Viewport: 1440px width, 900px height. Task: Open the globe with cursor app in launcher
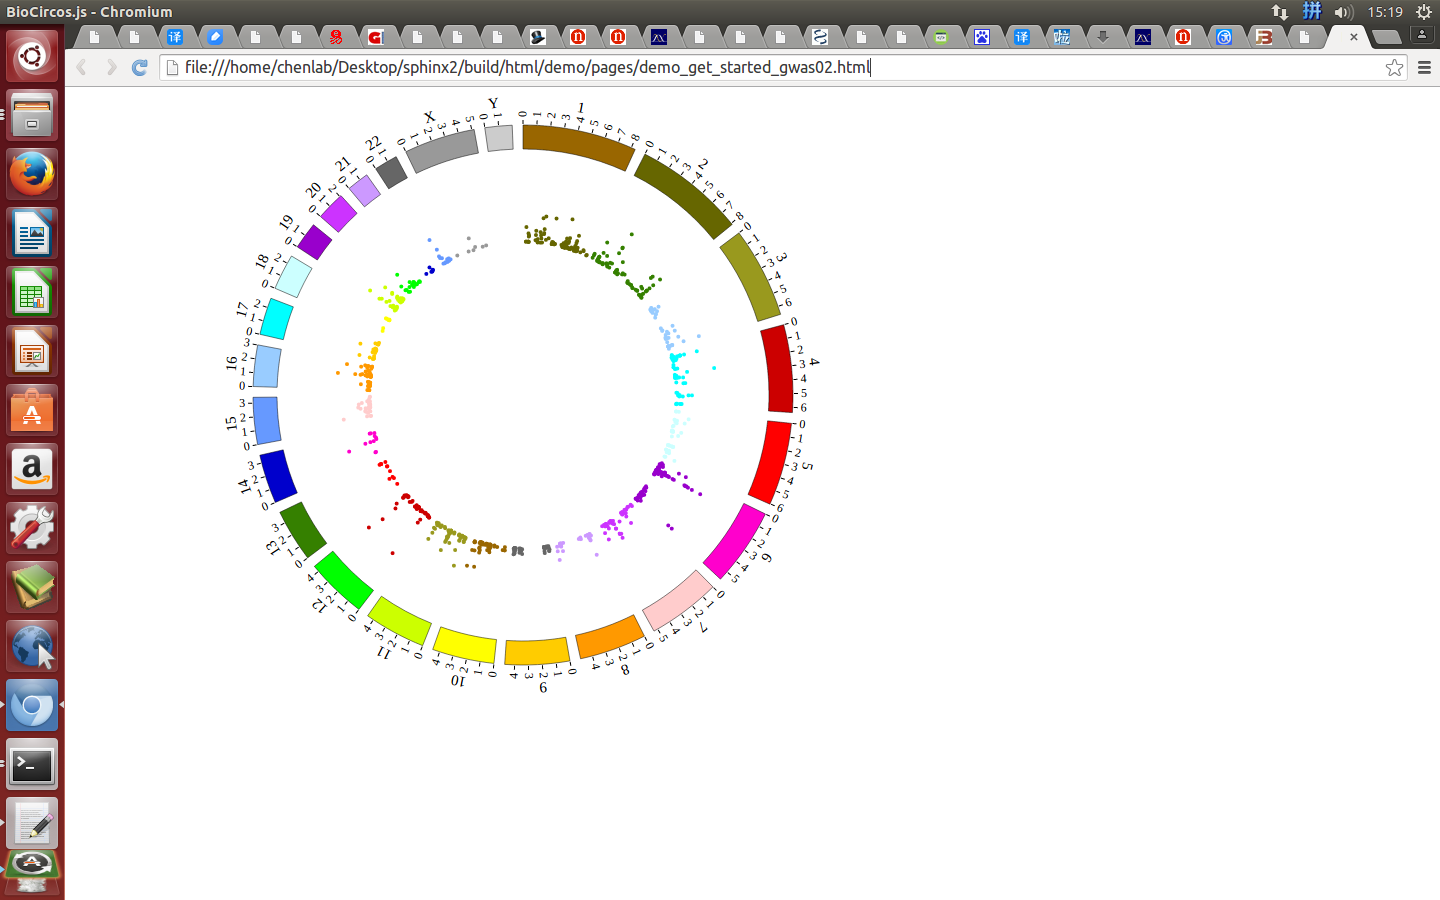[x=32, y=646]
